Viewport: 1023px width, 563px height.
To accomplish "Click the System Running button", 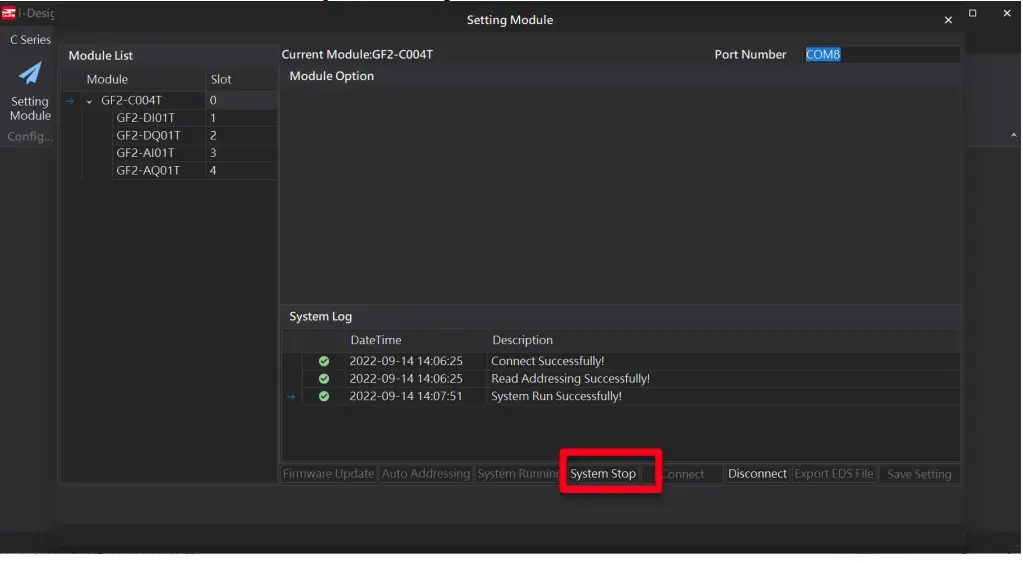I will coord(519,474).
